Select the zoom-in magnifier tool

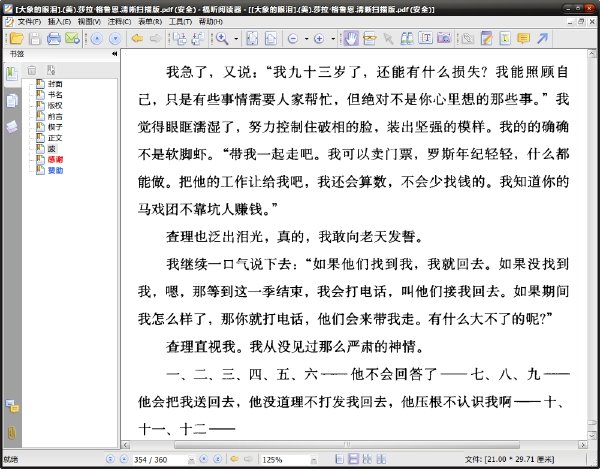click(222, 39)
